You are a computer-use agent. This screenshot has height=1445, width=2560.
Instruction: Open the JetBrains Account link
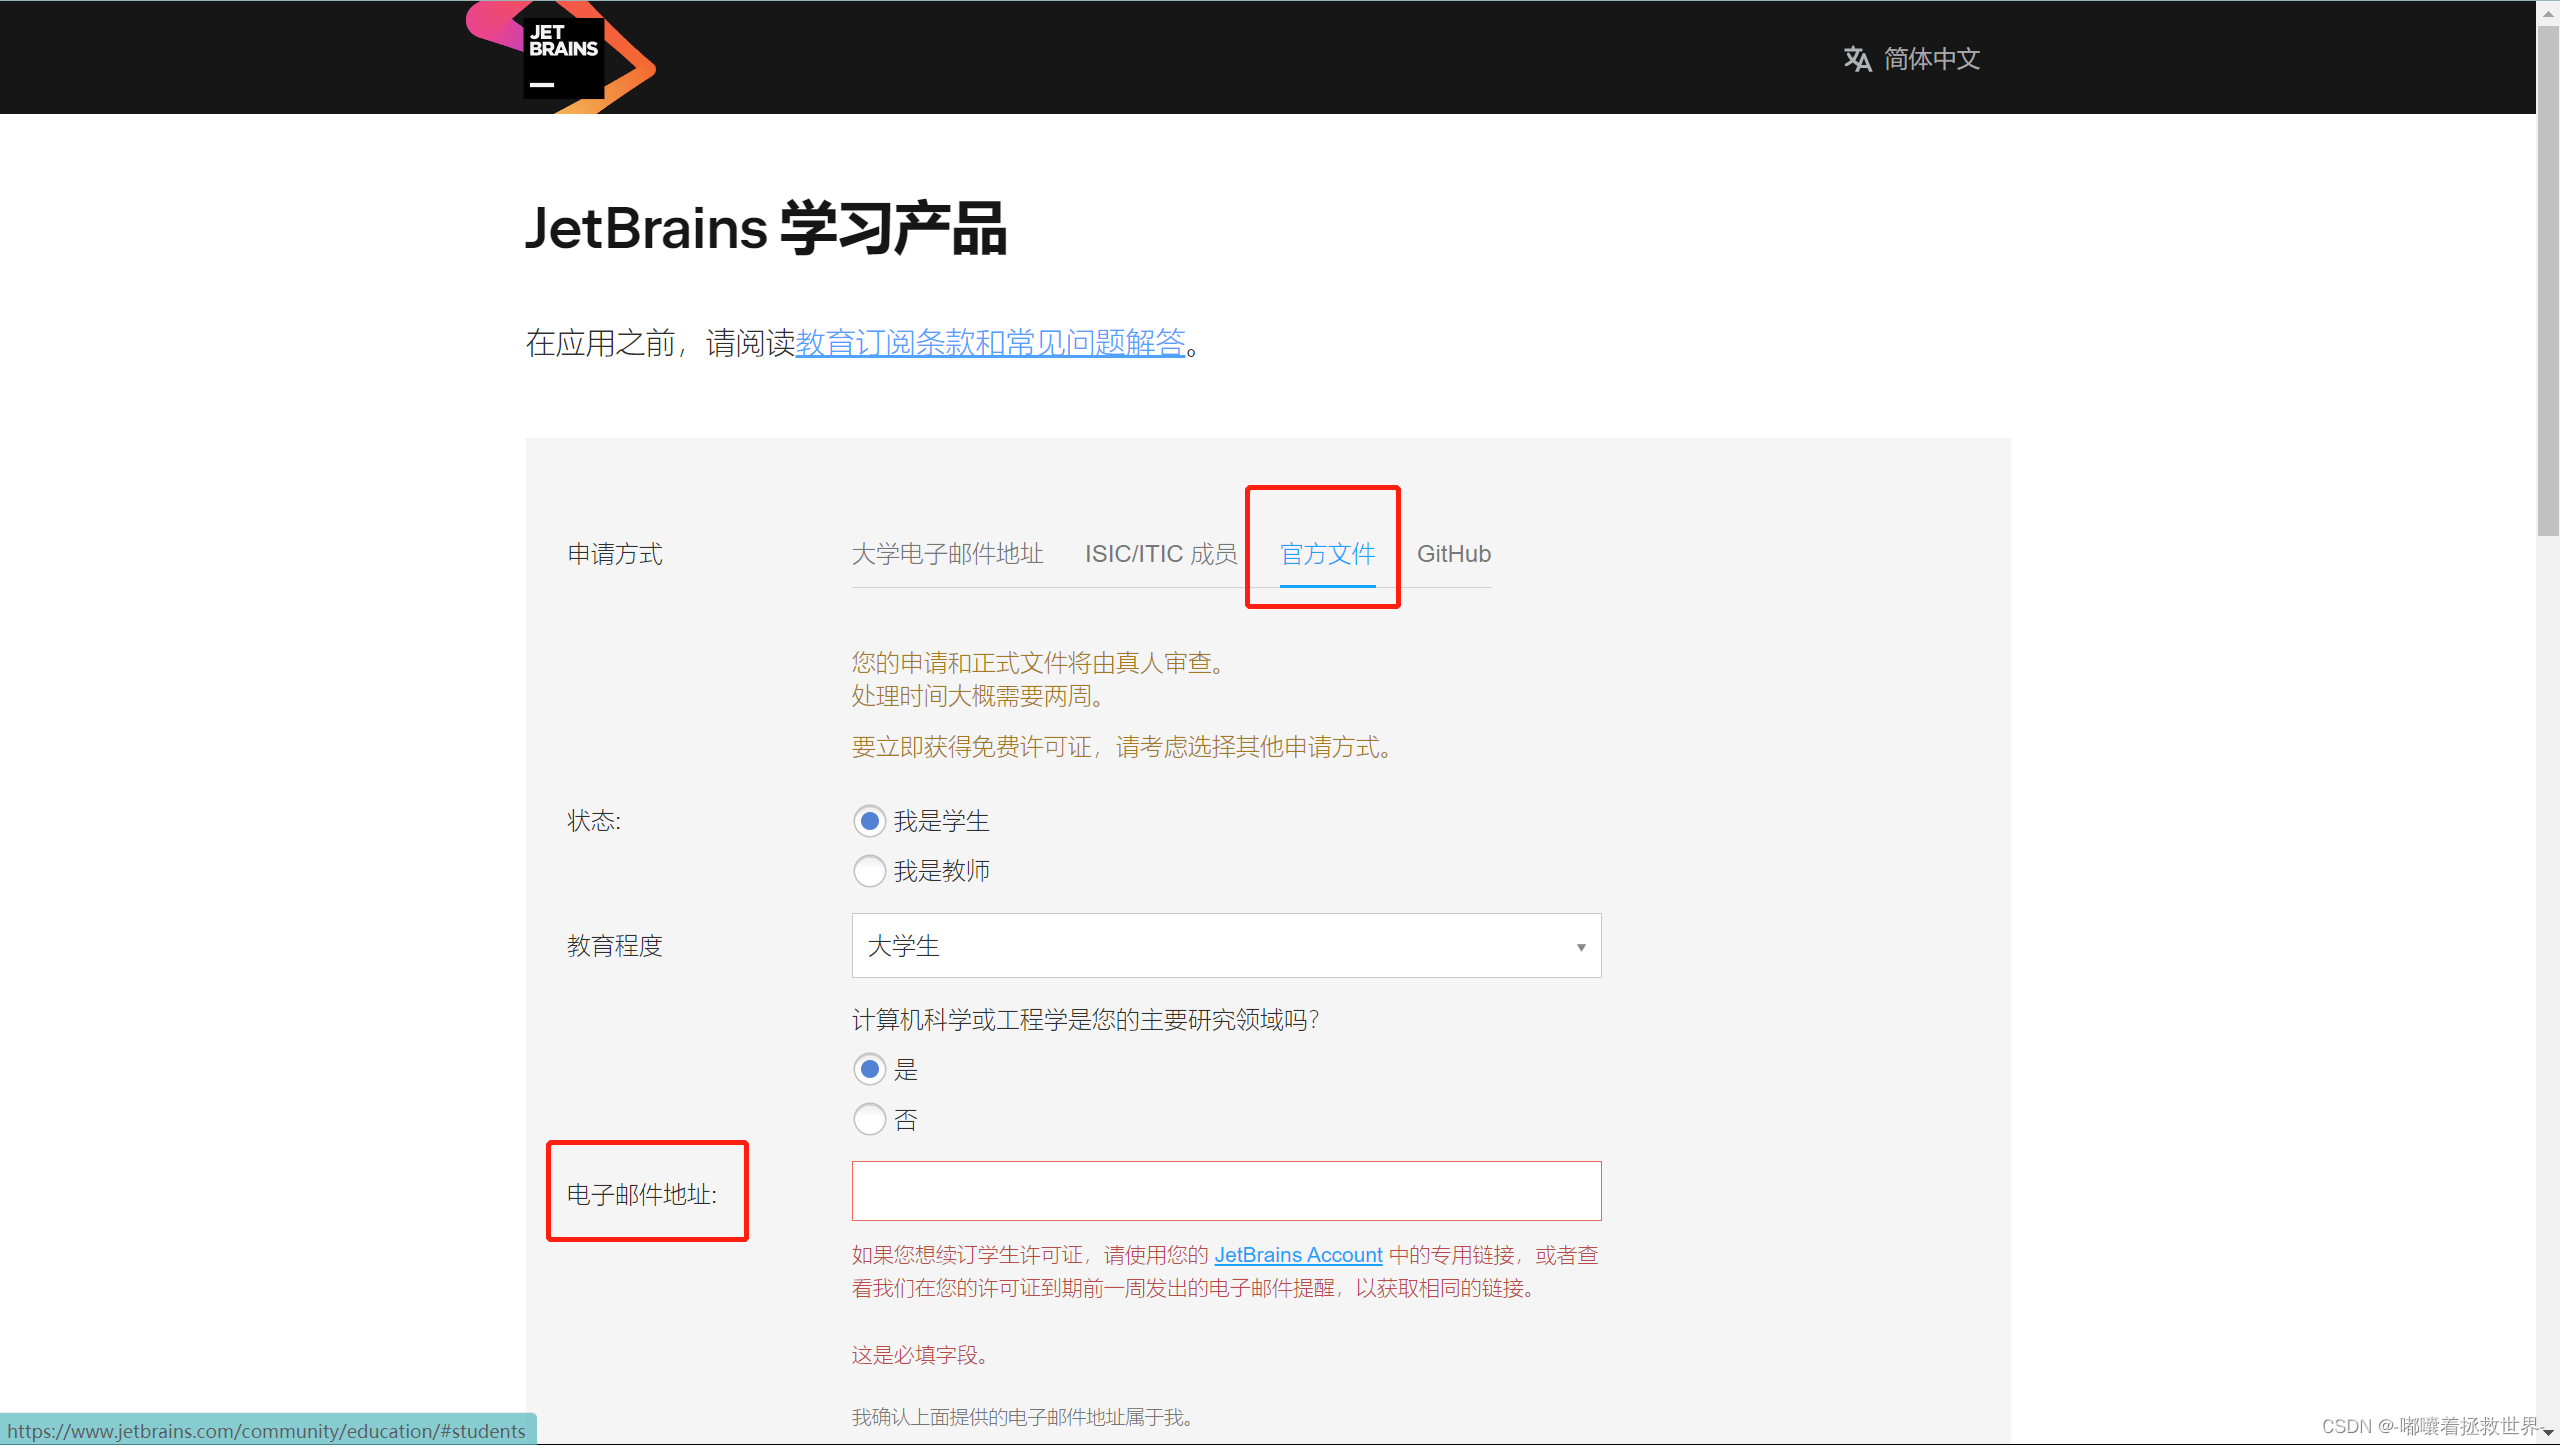[1297, 1255]
